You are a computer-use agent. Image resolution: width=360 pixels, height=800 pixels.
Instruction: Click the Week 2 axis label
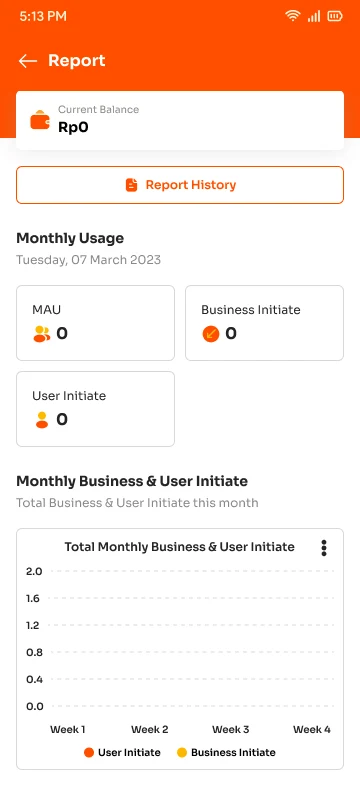pyautogui.click(x=149, y=730)
